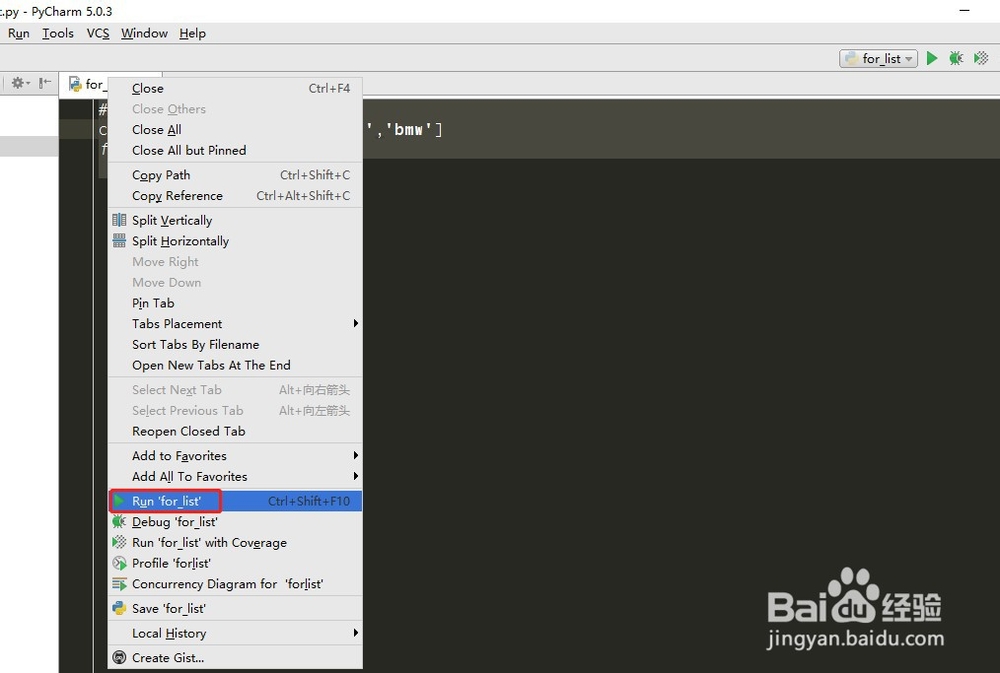Select Close All but Pinned
1000x673 pixels.
coord(235,151)
